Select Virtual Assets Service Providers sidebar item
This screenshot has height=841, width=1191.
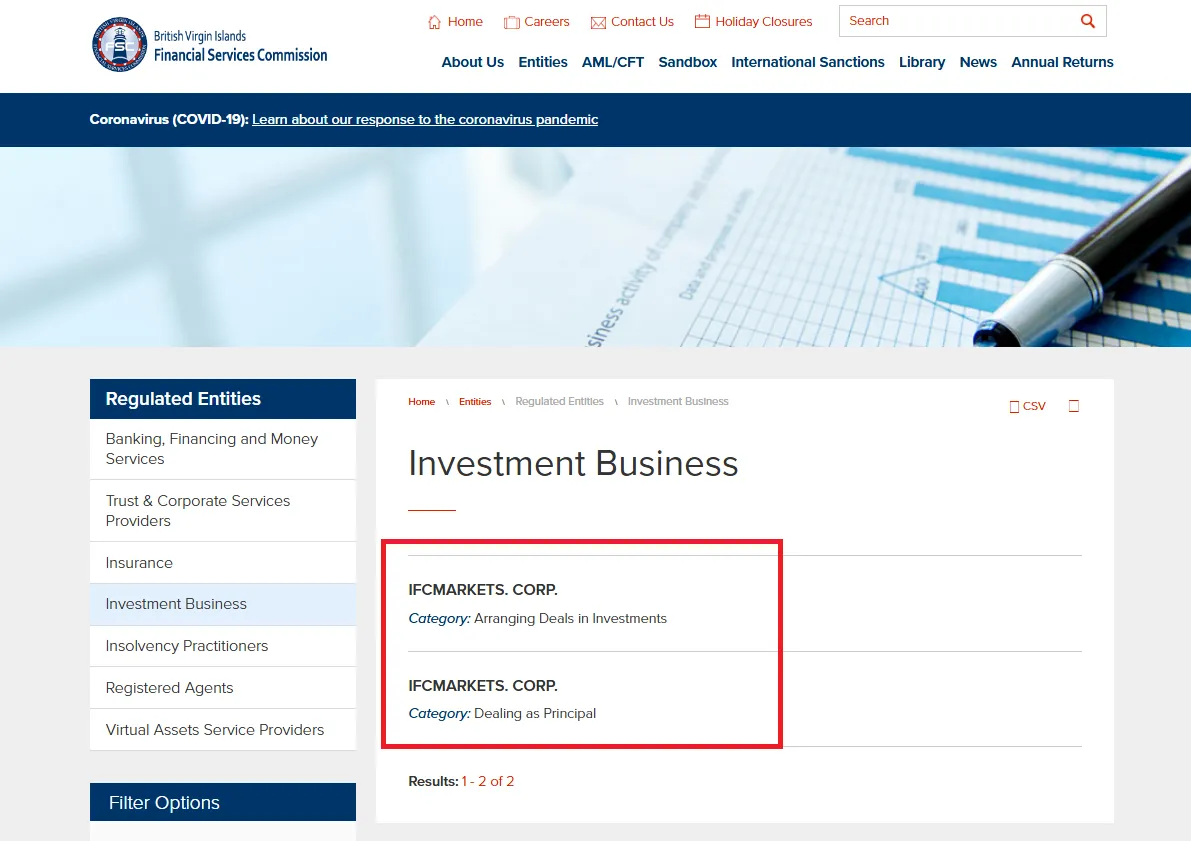point(215,730)
